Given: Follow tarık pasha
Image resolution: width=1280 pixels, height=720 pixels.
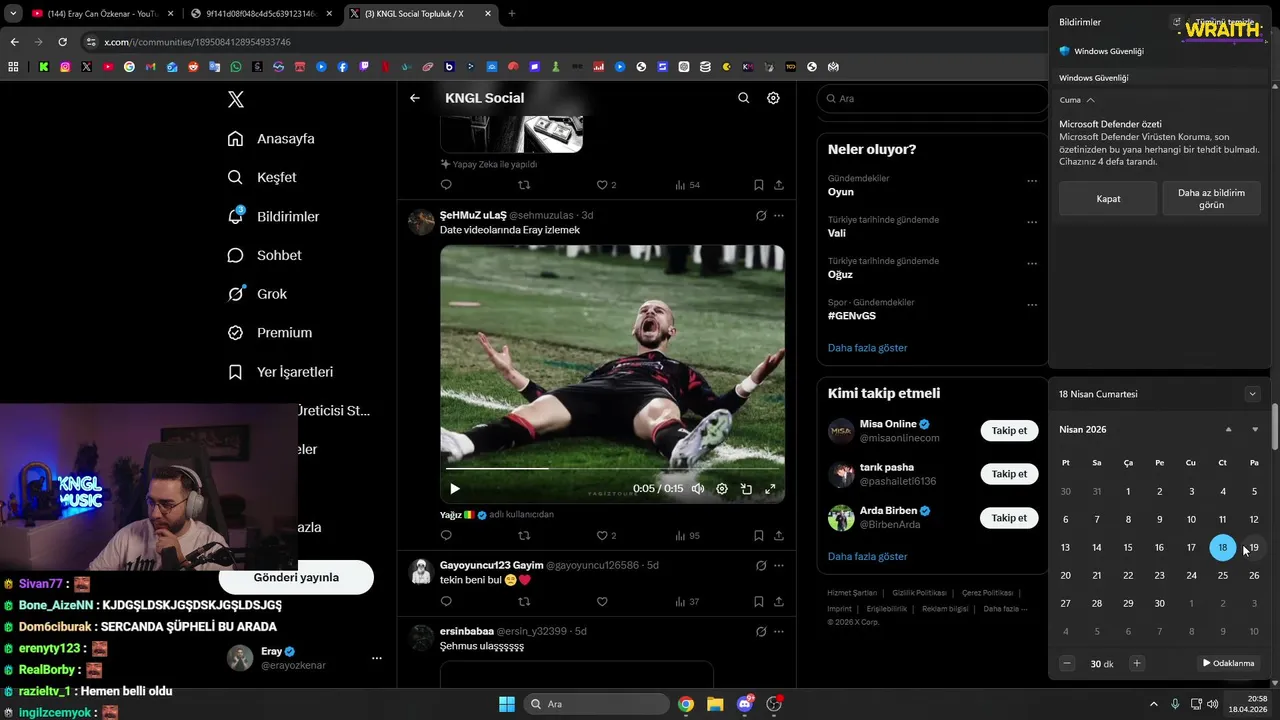Looking at the screenshot, I should pos(1009,474).
